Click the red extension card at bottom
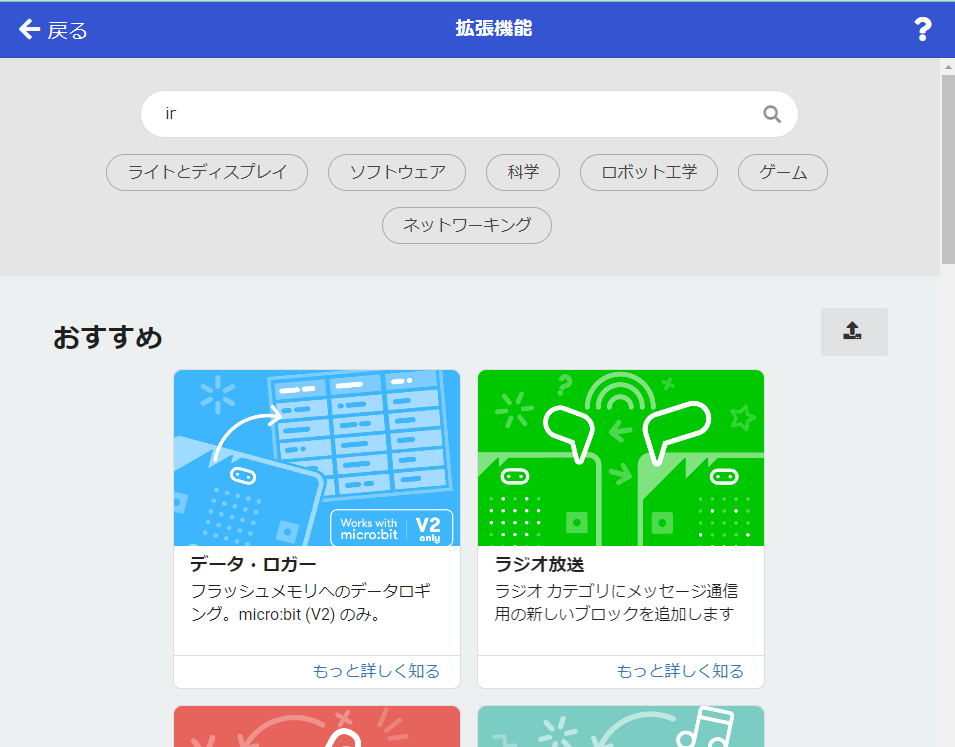 pyautogui.click(x=317, y=726)
